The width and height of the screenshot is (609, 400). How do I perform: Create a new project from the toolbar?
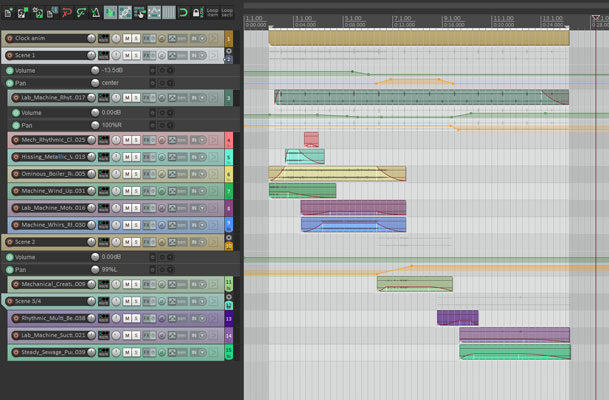[x=8, y=13]
